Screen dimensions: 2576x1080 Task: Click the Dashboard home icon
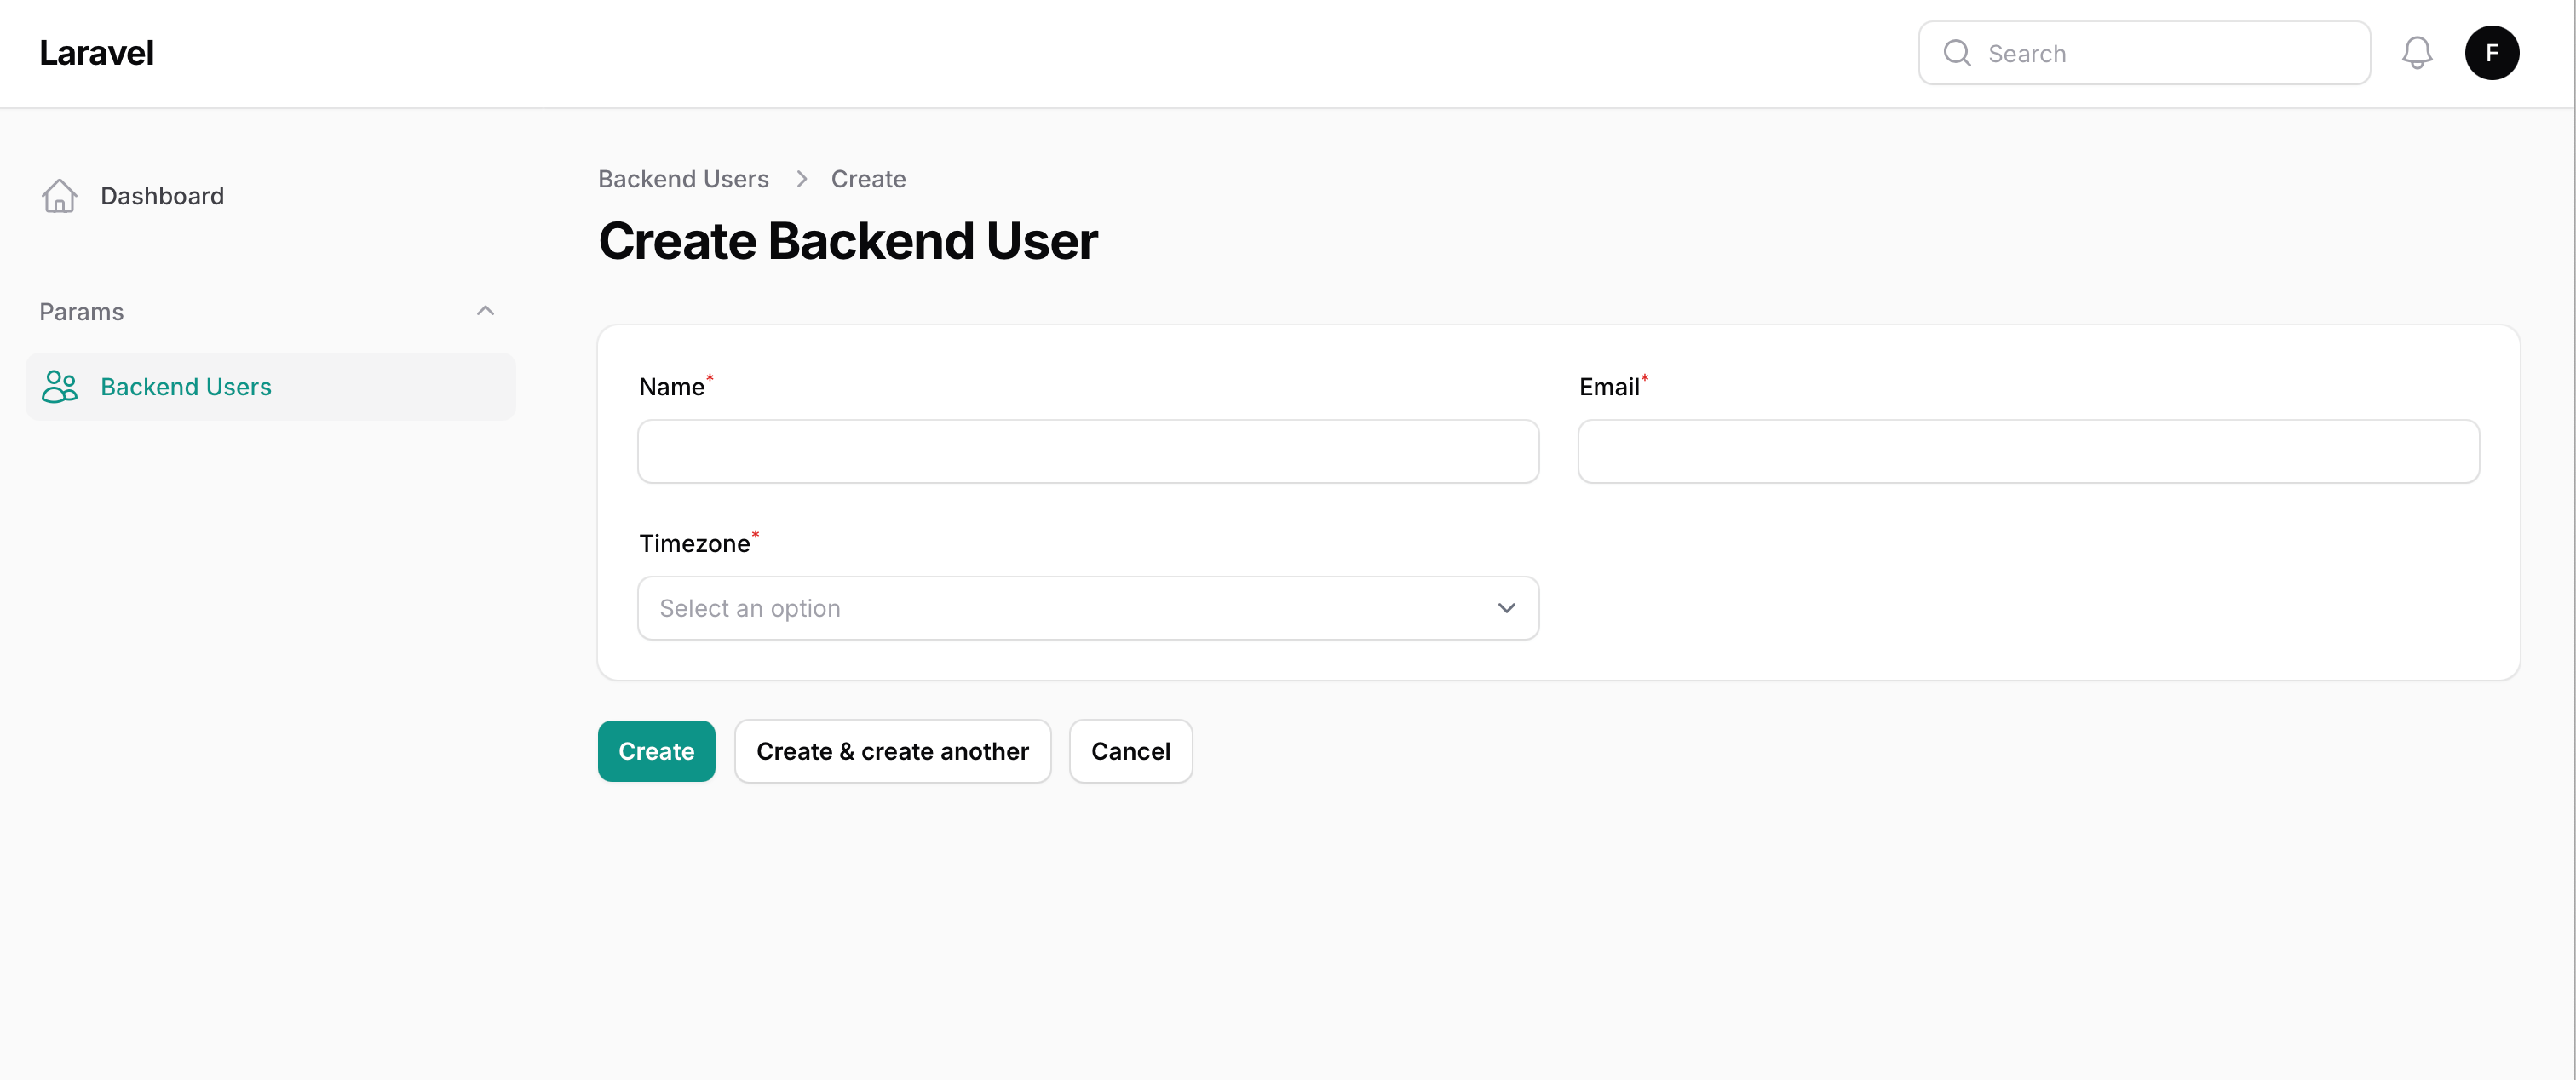(59, 196)
